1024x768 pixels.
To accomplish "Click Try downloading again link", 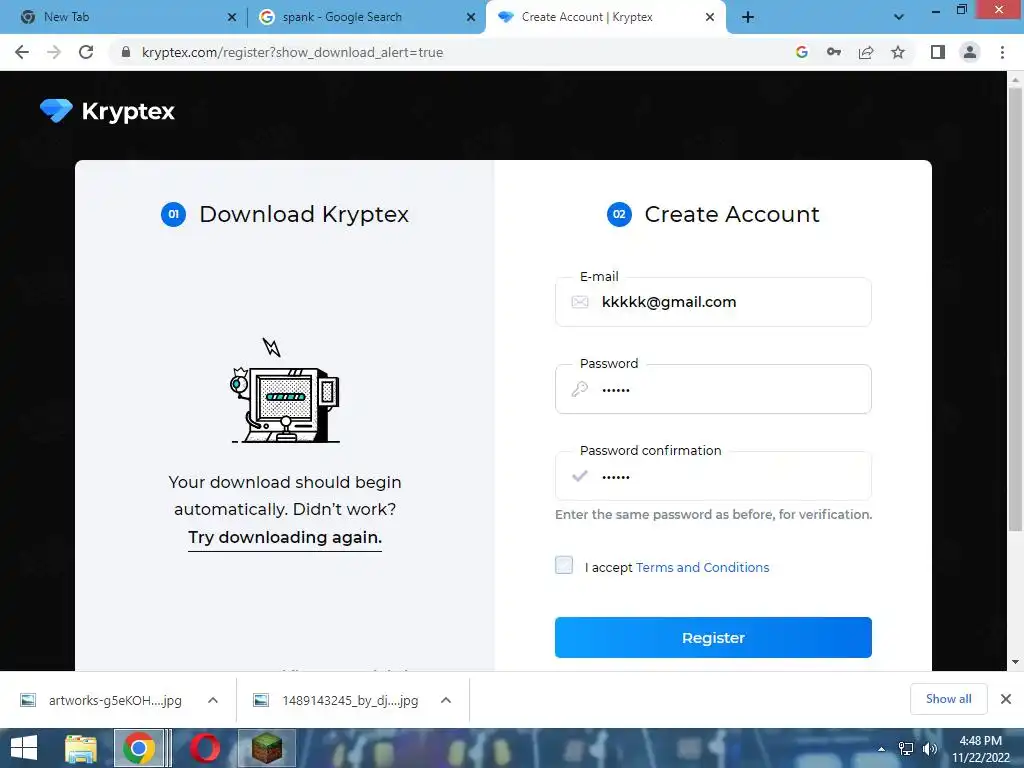I will click(285, 537).
